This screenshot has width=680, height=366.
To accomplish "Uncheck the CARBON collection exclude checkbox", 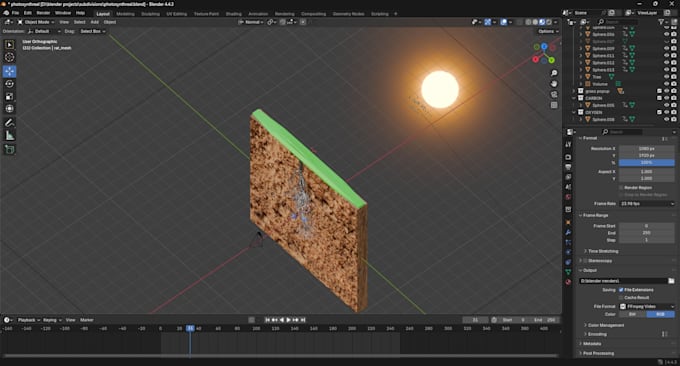I will click(660, 98).
